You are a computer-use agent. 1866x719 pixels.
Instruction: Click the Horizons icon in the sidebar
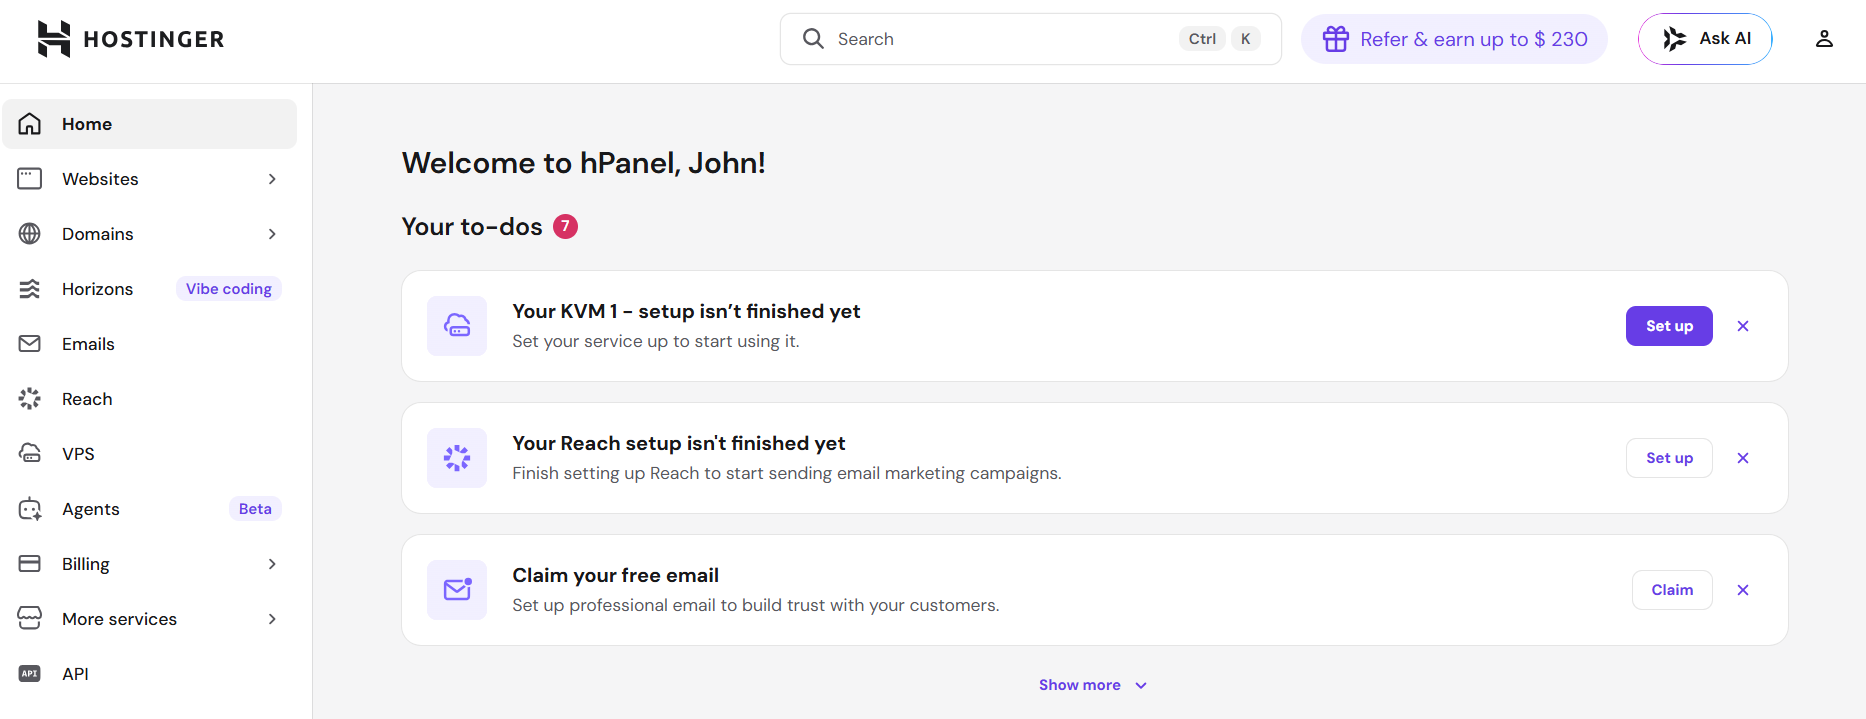pos(30,289)
